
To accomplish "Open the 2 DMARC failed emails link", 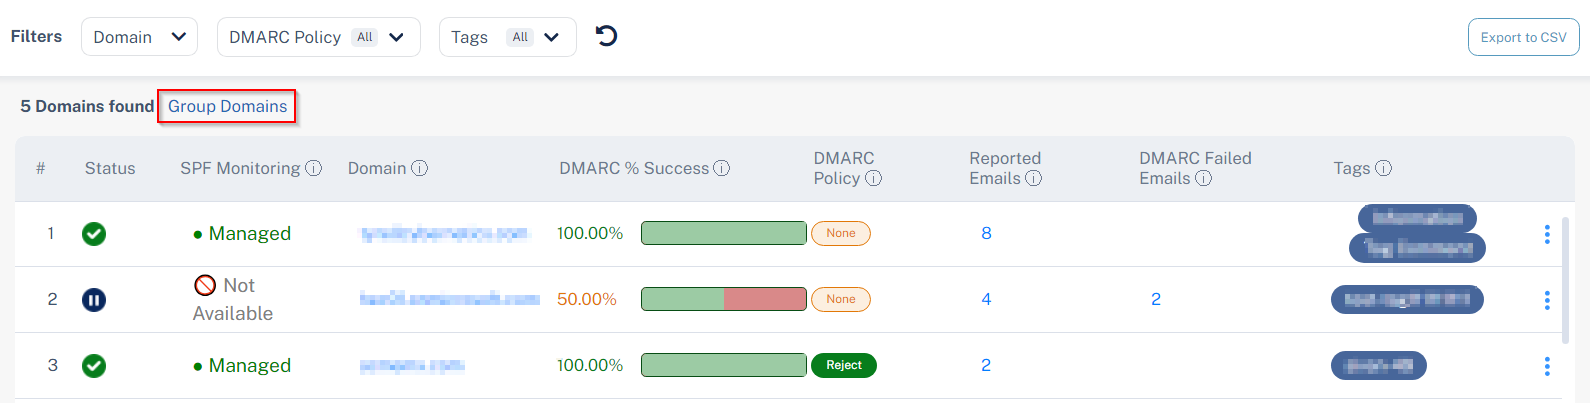I will coord(1156,299).
